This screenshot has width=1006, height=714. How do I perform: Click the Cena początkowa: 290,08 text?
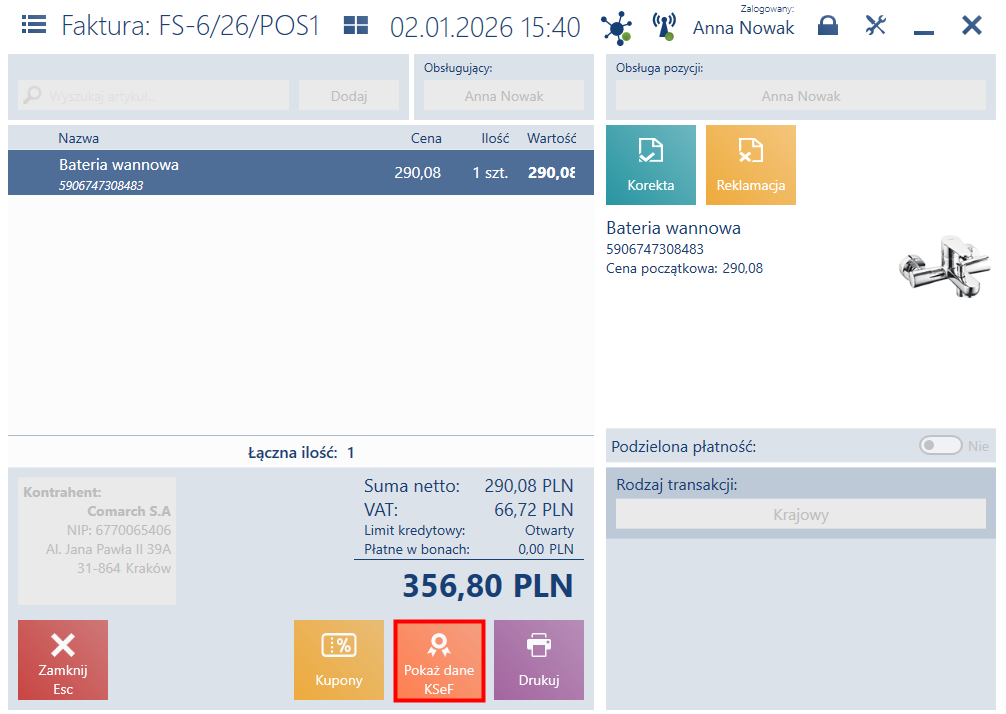tap(685, 268)
